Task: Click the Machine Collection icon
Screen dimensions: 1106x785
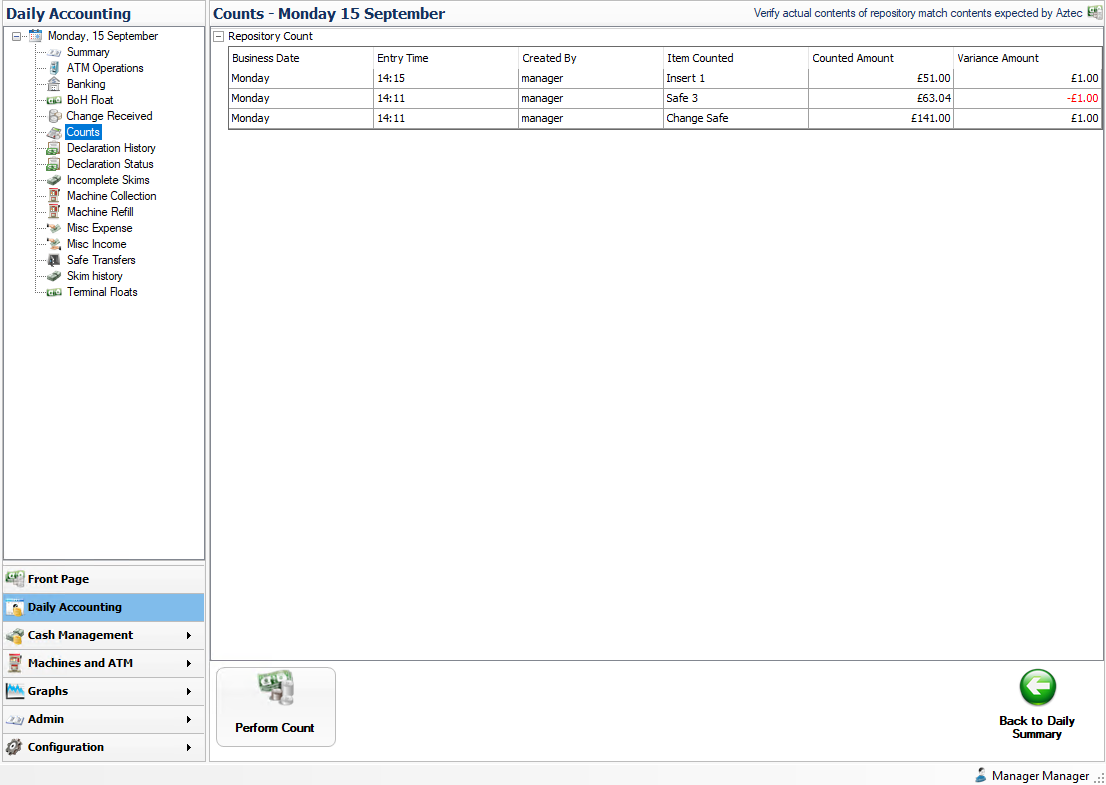Action: click(55, 196)
